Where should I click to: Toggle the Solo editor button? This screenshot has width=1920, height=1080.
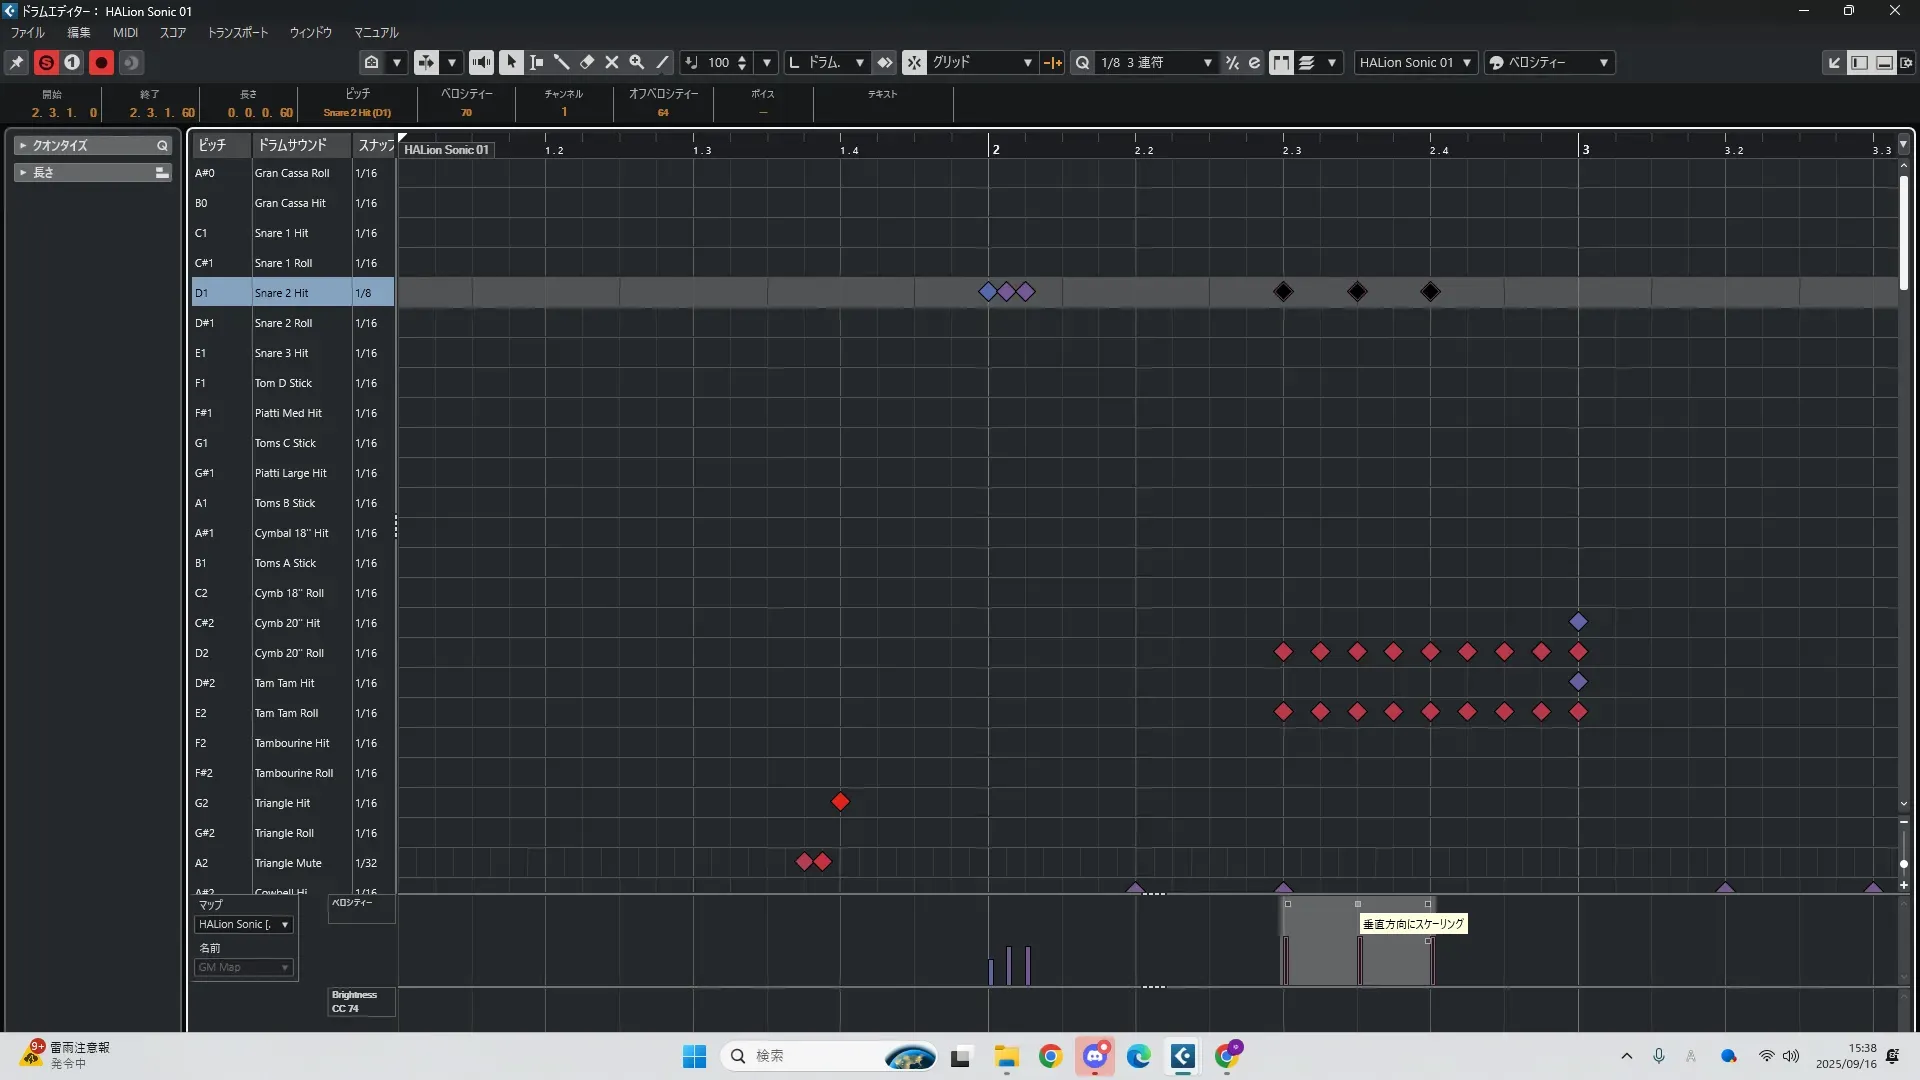(x=46, y=62)
